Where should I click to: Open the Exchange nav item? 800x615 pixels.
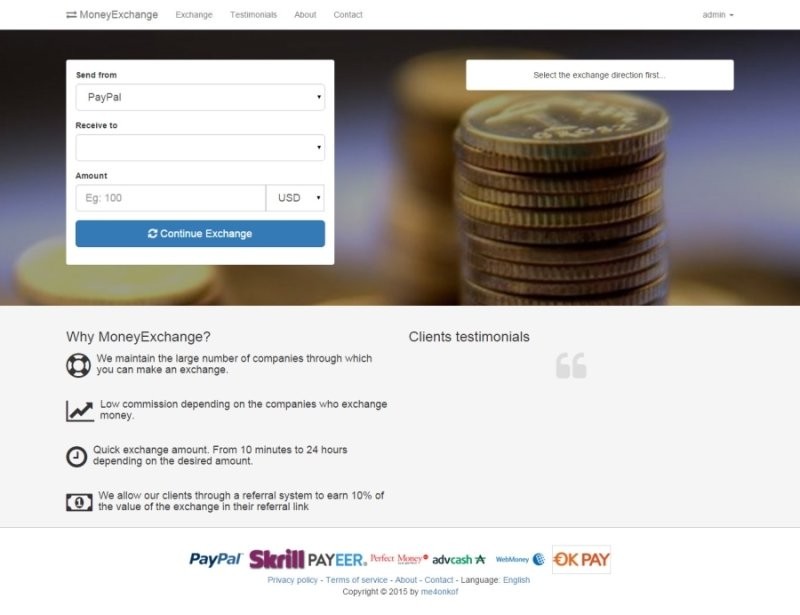click(x=194, y=15)
